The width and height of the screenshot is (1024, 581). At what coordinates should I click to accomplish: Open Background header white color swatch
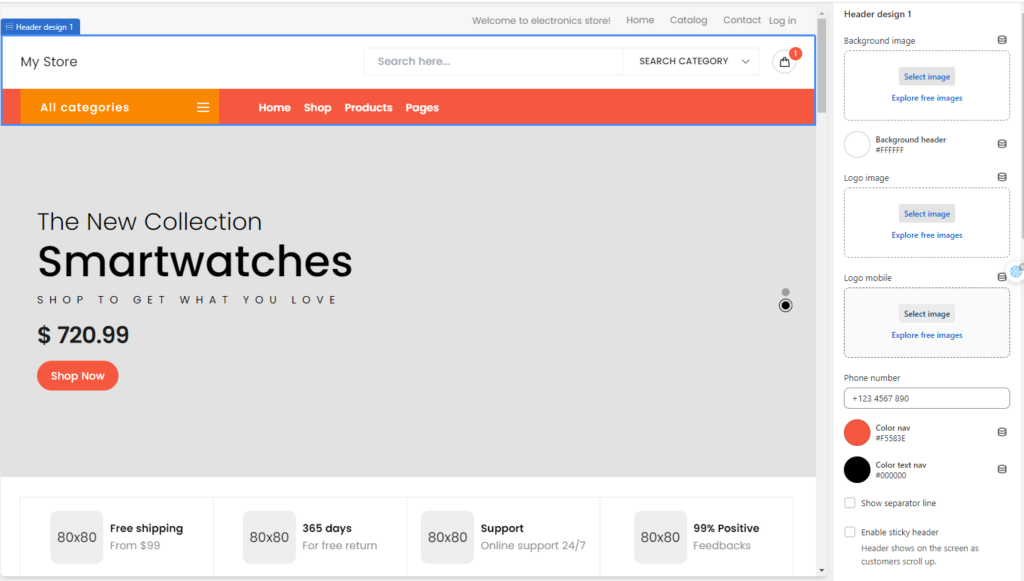(857, 144)
